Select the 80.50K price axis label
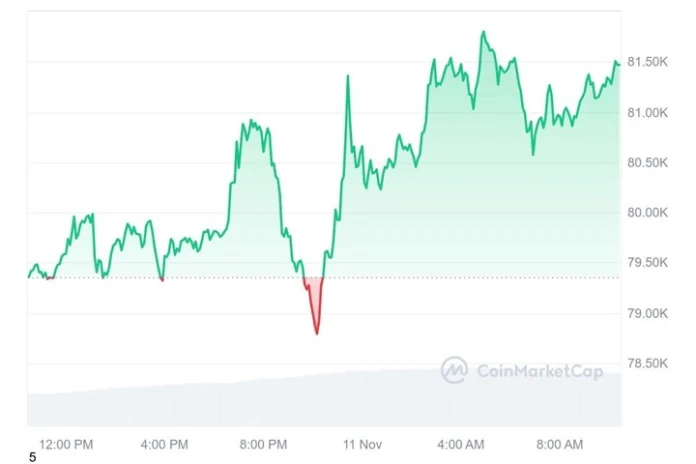696x464 pixels. coord(648,163)
